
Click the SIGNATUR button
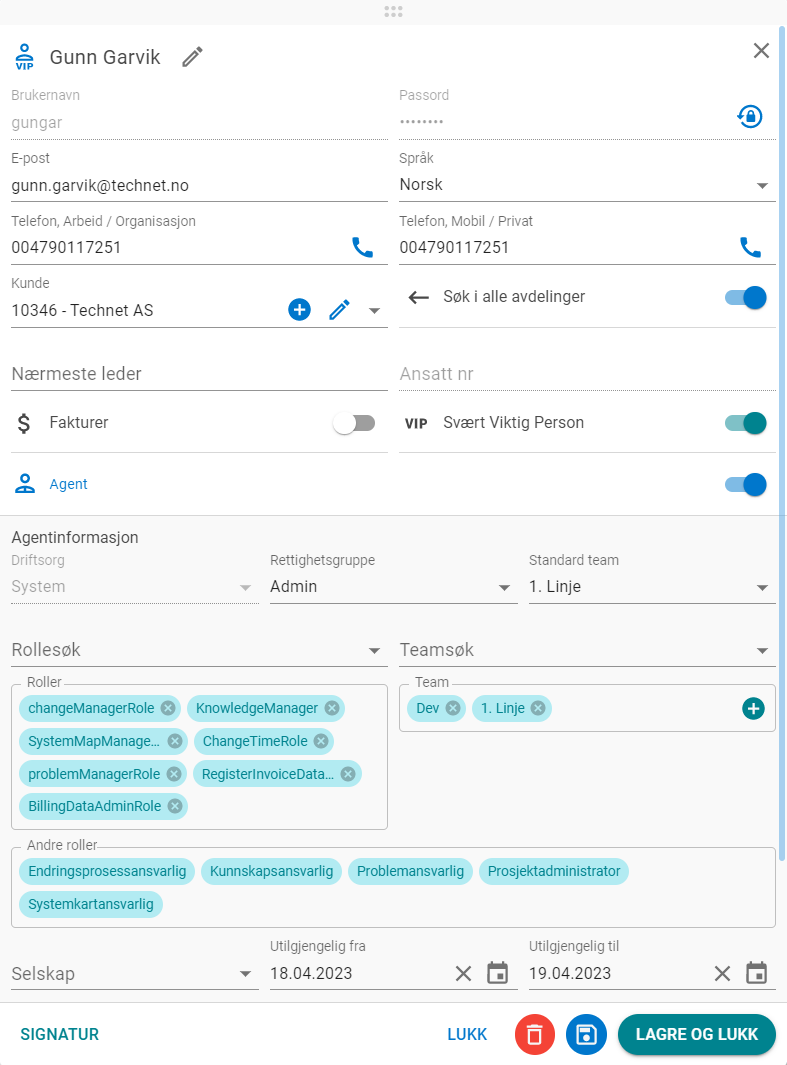tap(60, 1034)
